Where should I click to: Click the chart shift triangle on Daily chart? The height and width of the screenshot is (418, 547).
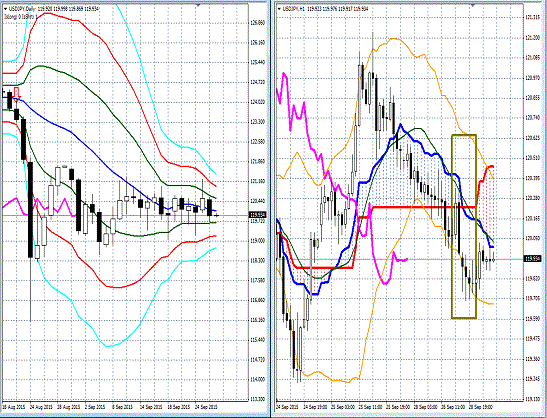(198, 5)
